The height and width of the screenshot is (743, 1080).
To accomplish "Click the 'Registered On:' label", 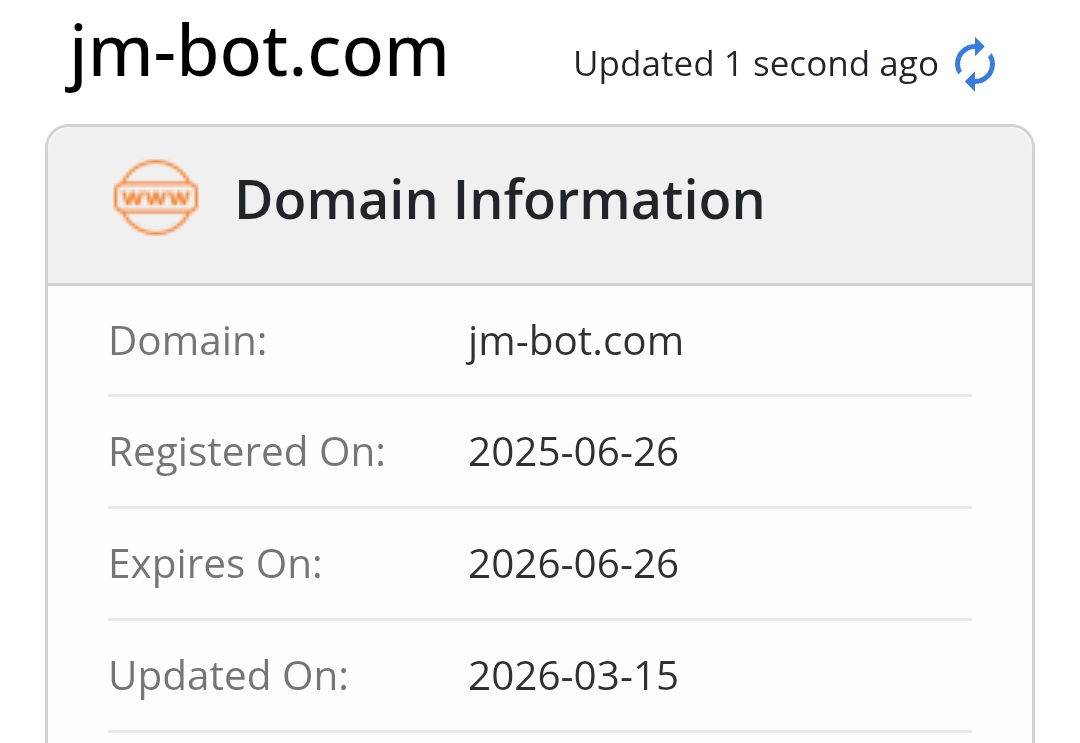I will click(247, 452).
